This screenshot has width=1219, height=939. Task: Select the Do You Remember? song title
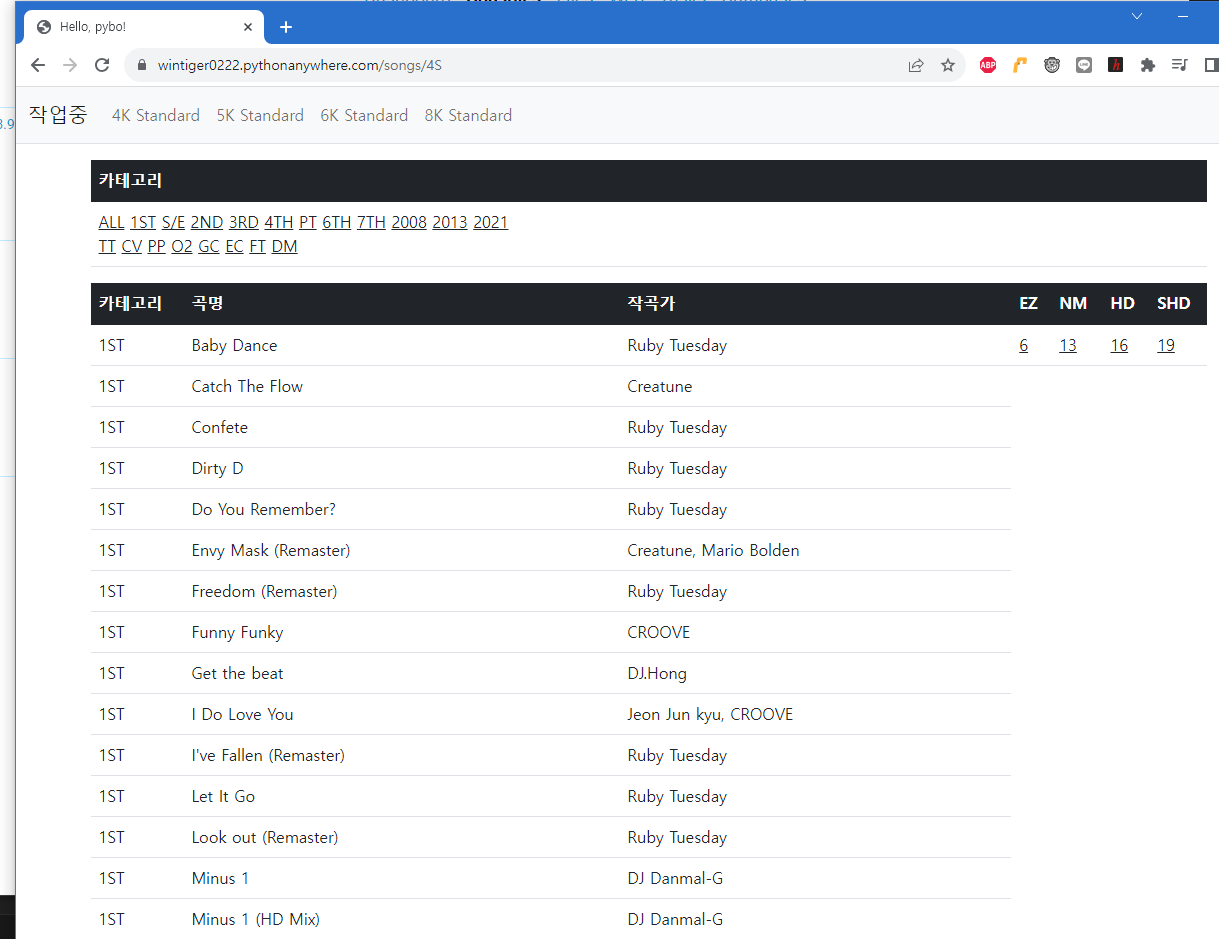pos(264,509)
